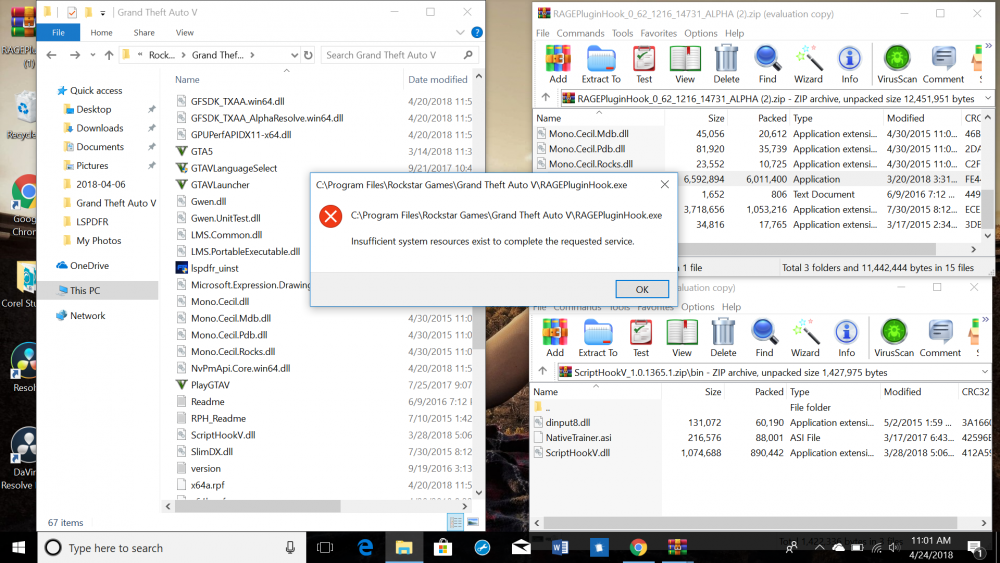1000x563 pixels.
Task: Refresh the Explorer folder view
Action: (308, 55)
